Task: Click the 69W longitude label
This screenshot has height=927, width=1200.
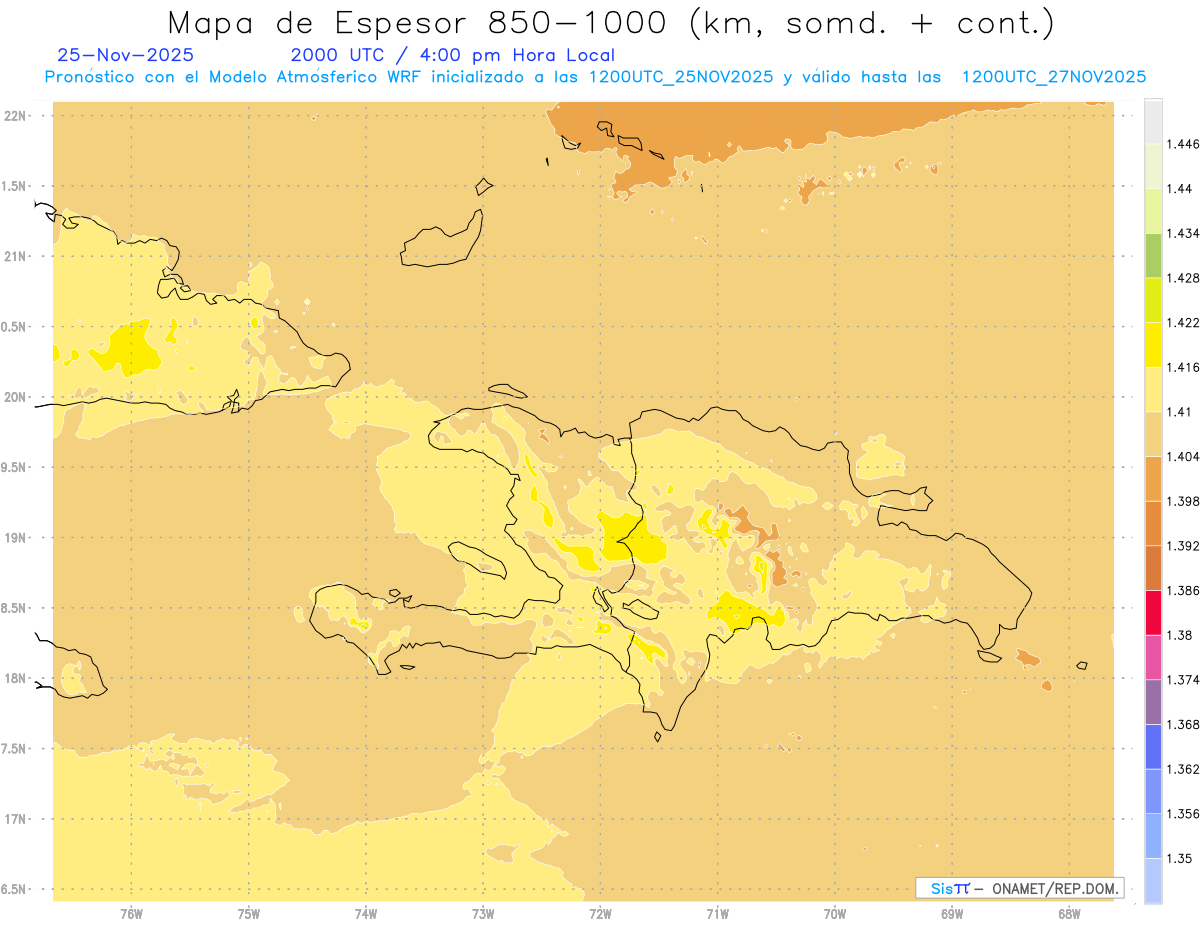Action: tap(952, 913)
